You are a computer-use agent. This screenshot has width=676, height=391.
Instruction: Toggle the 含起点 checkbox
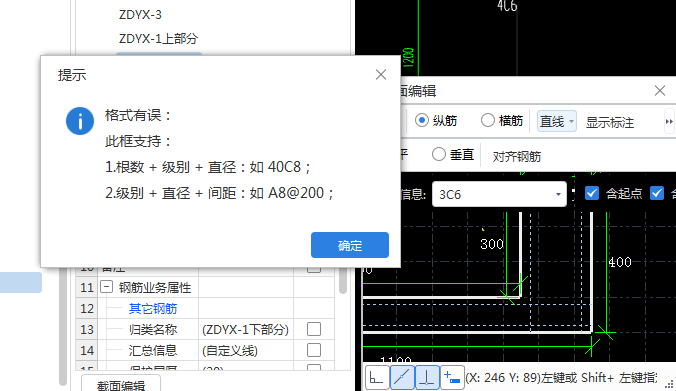(592, 193)
